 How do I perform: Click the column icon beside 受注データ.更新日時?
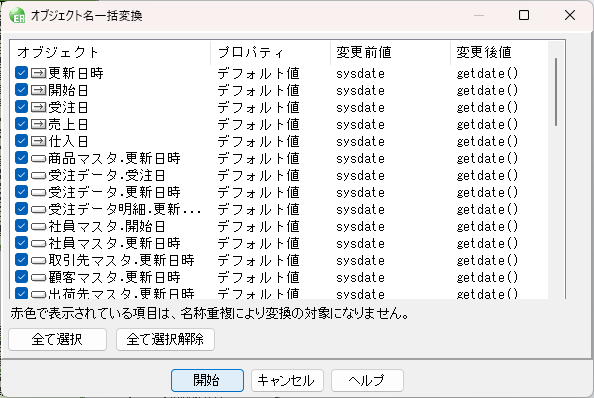[38, 193]
